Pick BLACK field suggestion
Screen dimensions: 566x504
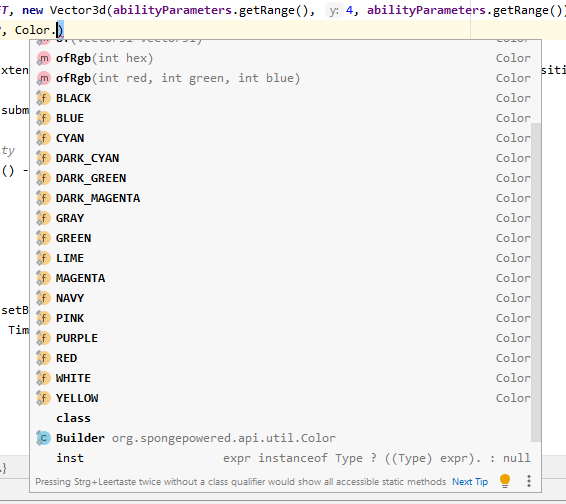[283, 98]
